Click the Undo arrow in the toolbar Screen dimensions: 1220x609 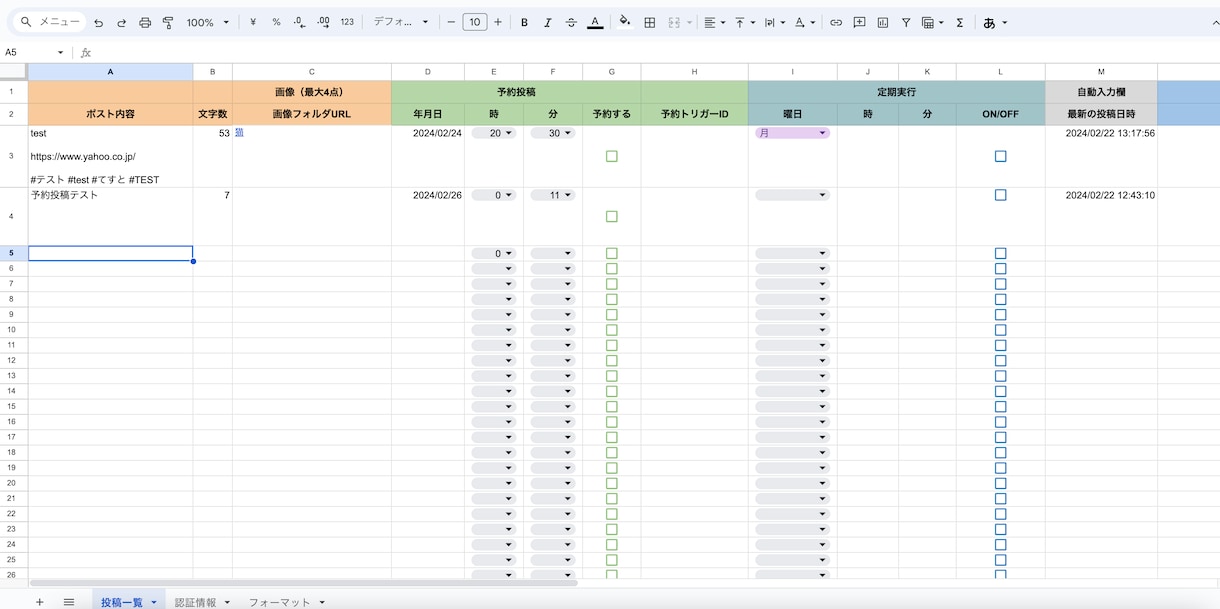tap(98, 22)
